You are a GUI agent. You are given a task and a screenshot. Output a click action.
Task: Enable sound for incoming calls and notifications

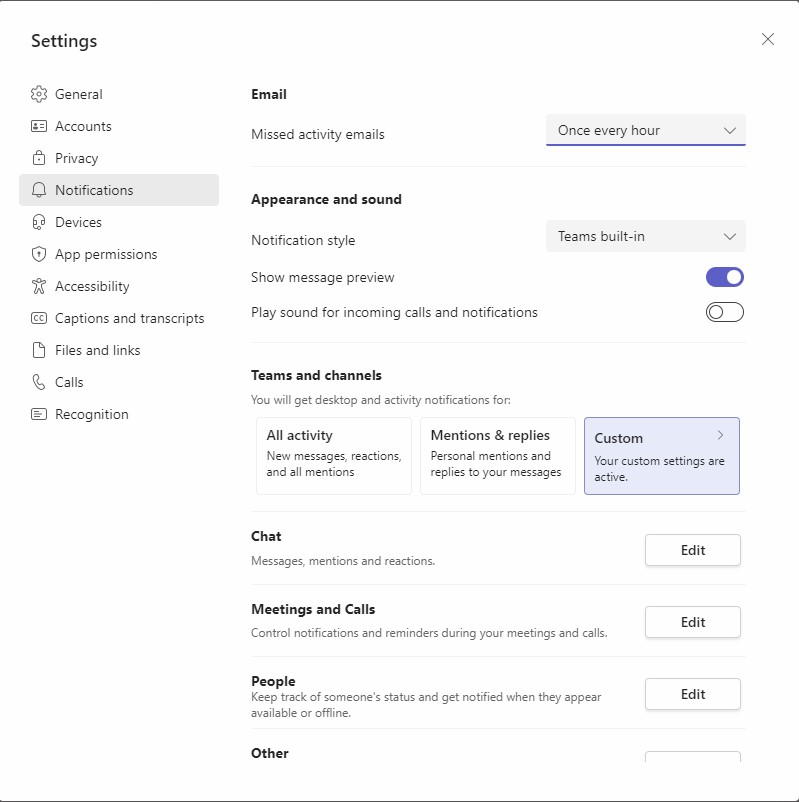tap(725, 312)
